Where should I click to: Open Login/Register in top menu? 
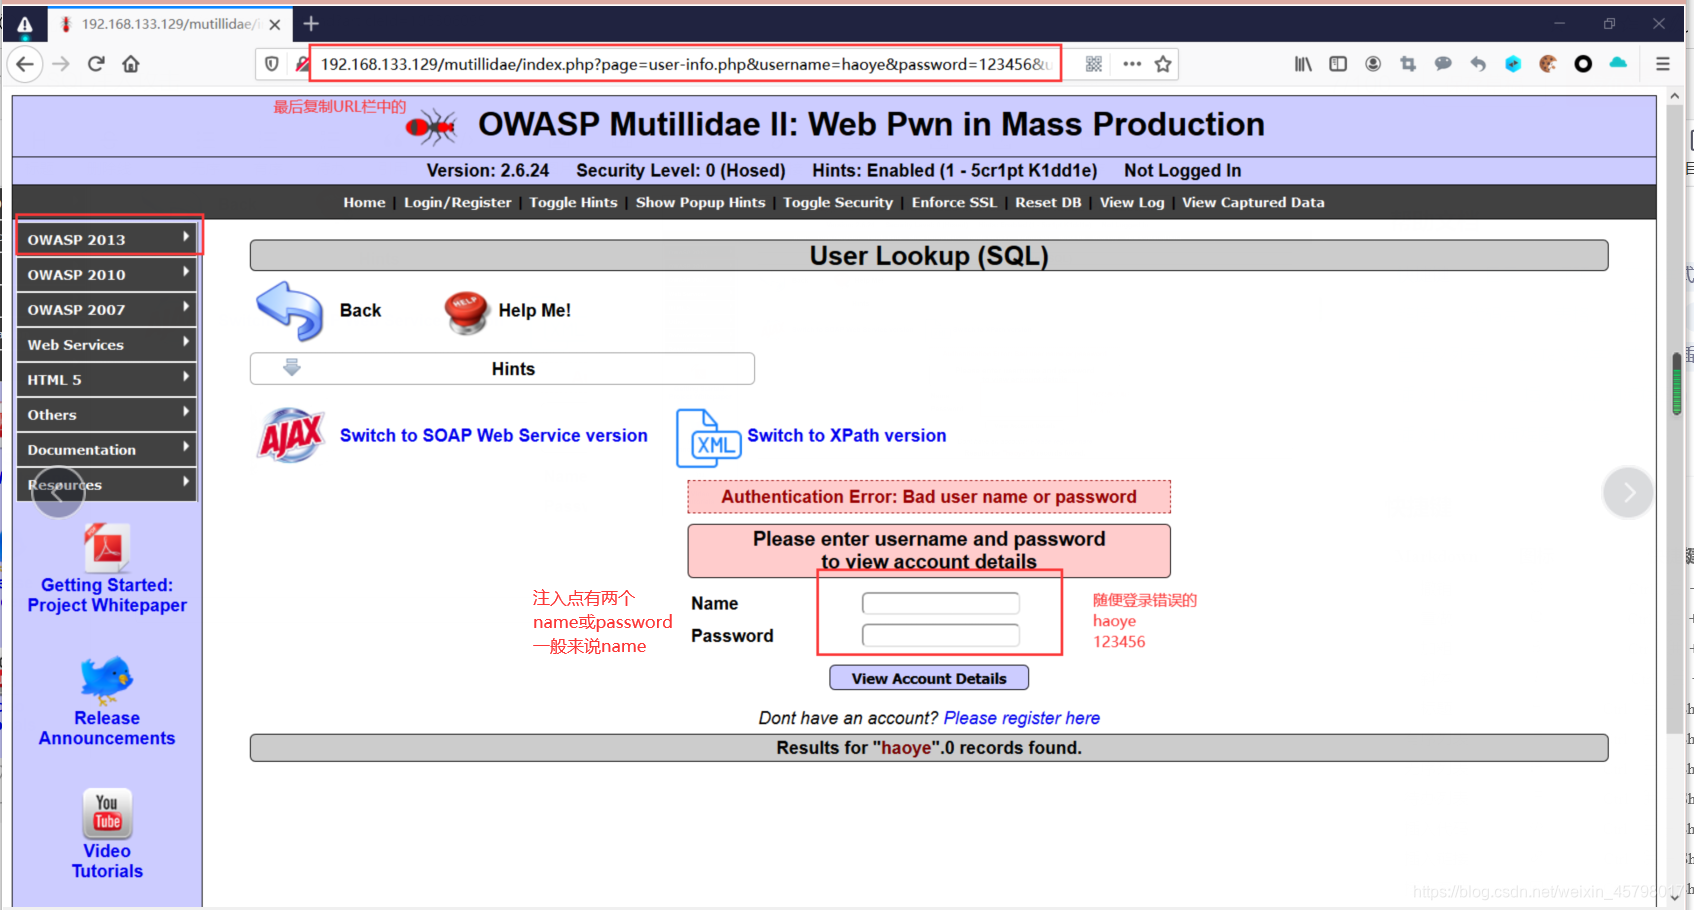[x=457, y=202]
